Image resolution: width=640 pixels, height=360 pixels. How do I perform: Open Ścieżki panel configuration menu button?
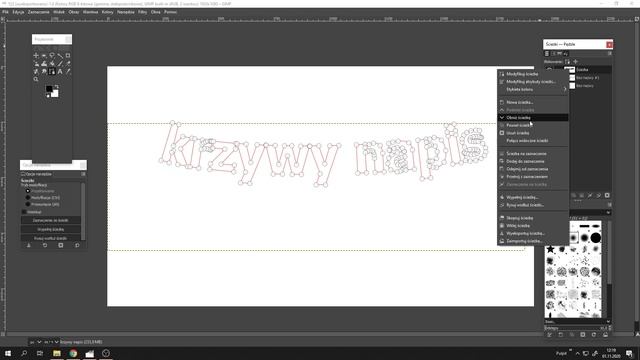click(610, 53)
